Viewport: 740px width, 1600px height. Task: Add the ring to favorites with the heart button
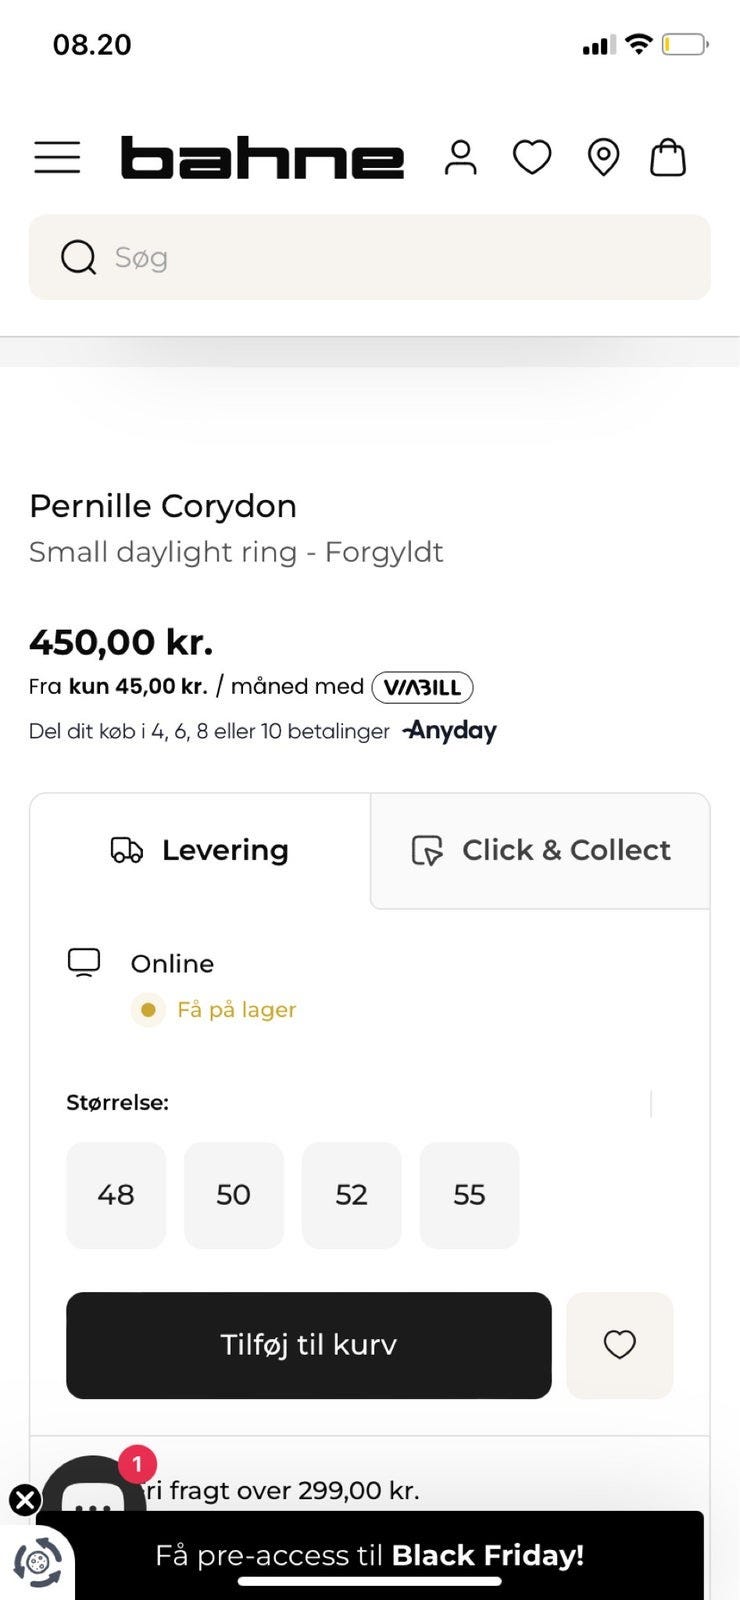click(x=619, y=1345)
